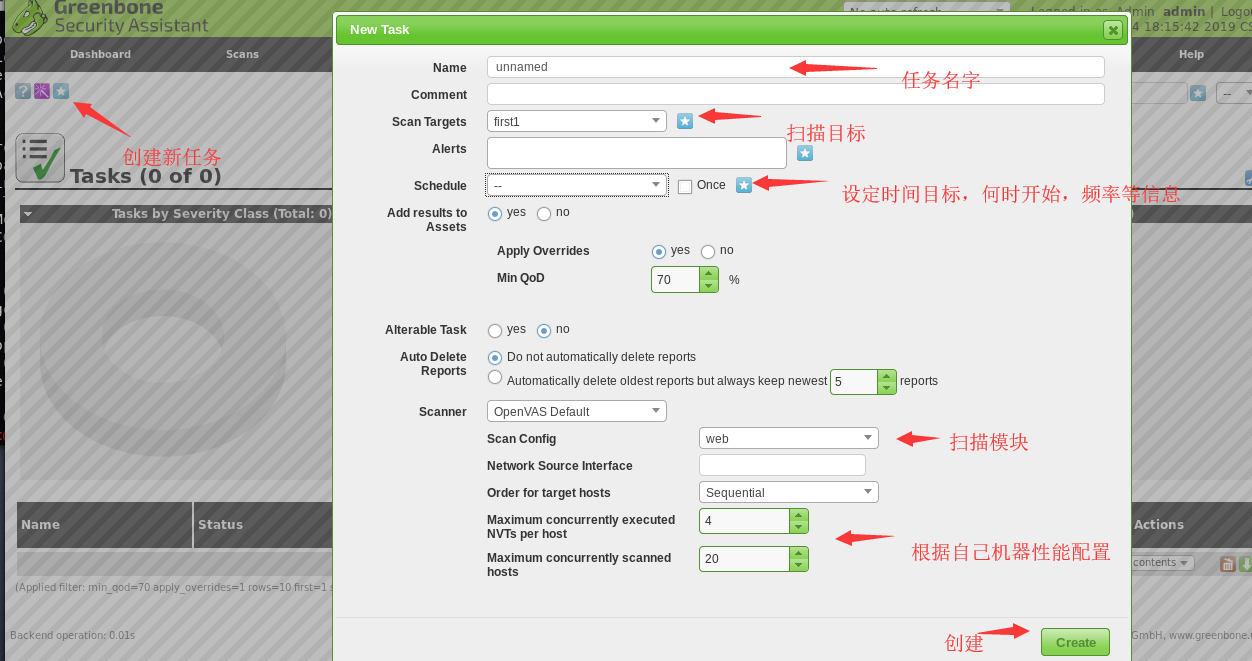
Task: Click the Comment input field
Action: (x=796, y=94)
